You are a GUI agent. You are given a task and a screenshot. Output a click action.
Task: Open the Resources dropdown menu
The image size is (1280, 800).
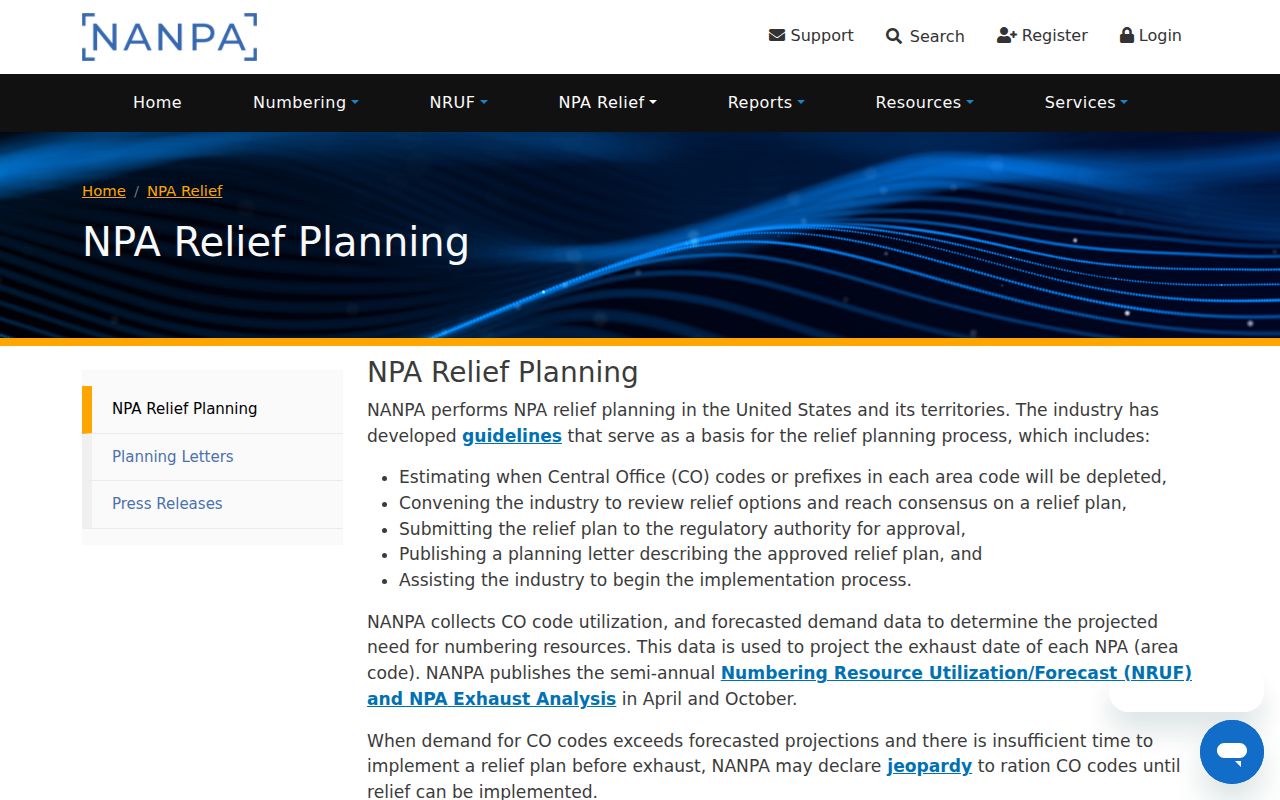pyautogui.click(x=925, y=102)
